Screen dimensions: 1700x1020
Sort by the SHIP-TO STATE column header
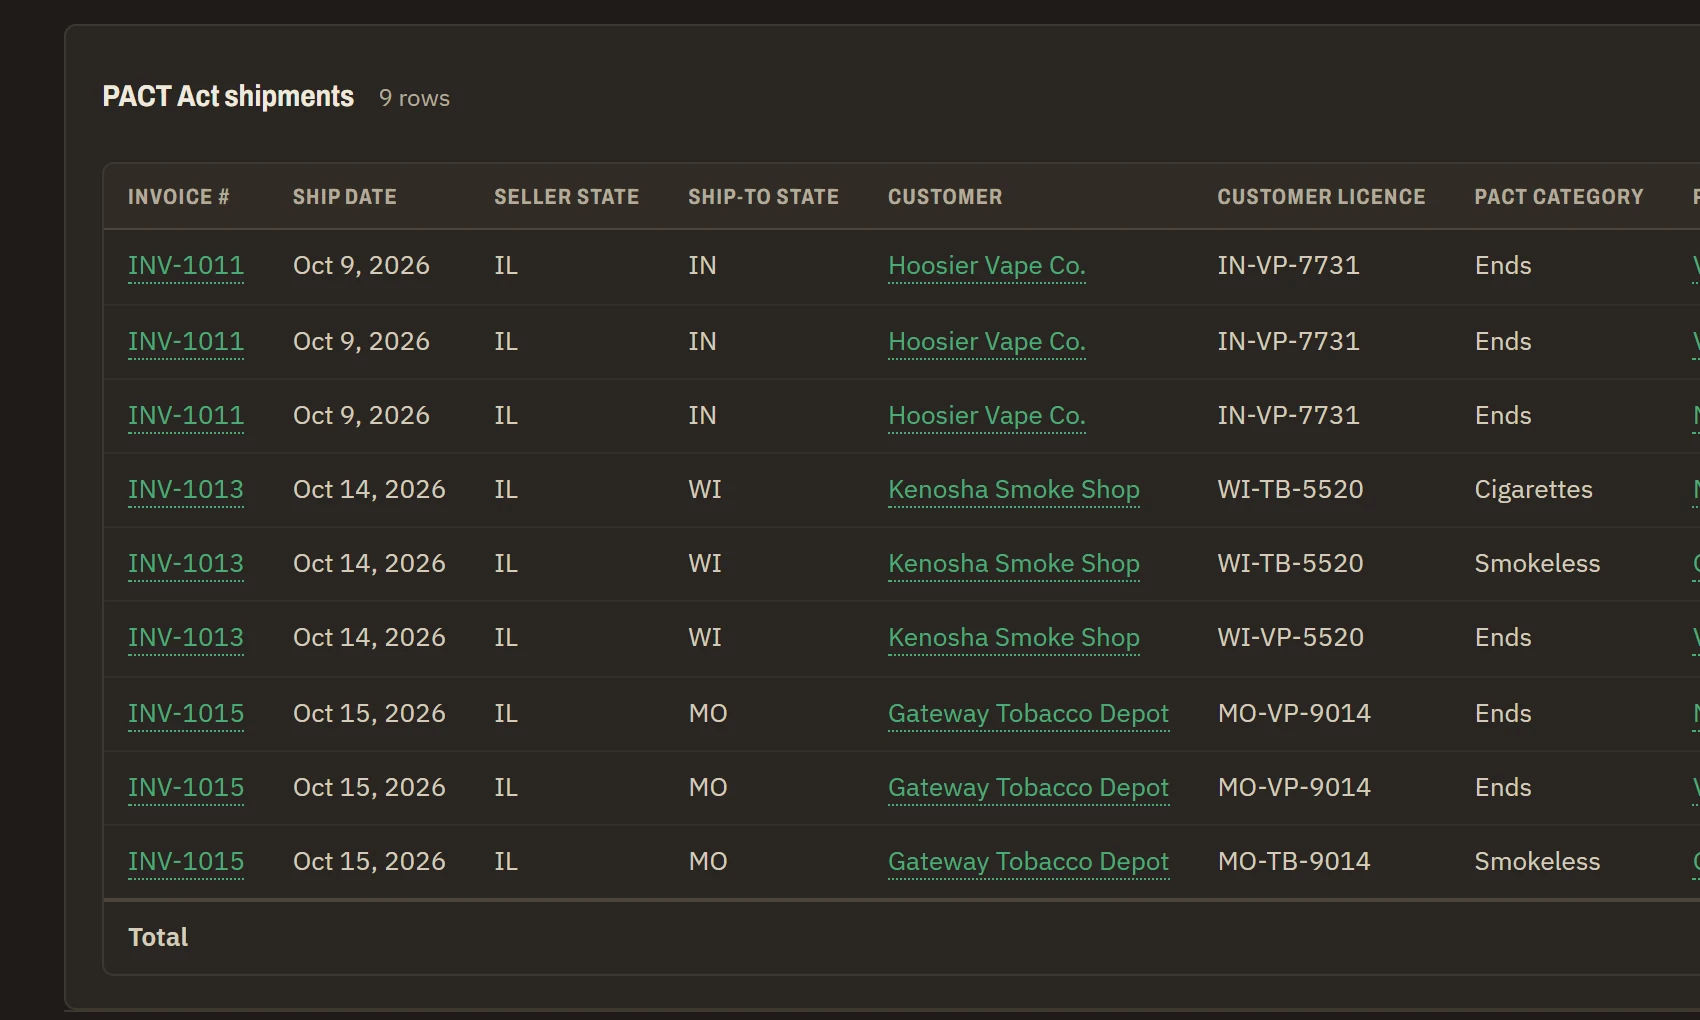coord(763,197)
